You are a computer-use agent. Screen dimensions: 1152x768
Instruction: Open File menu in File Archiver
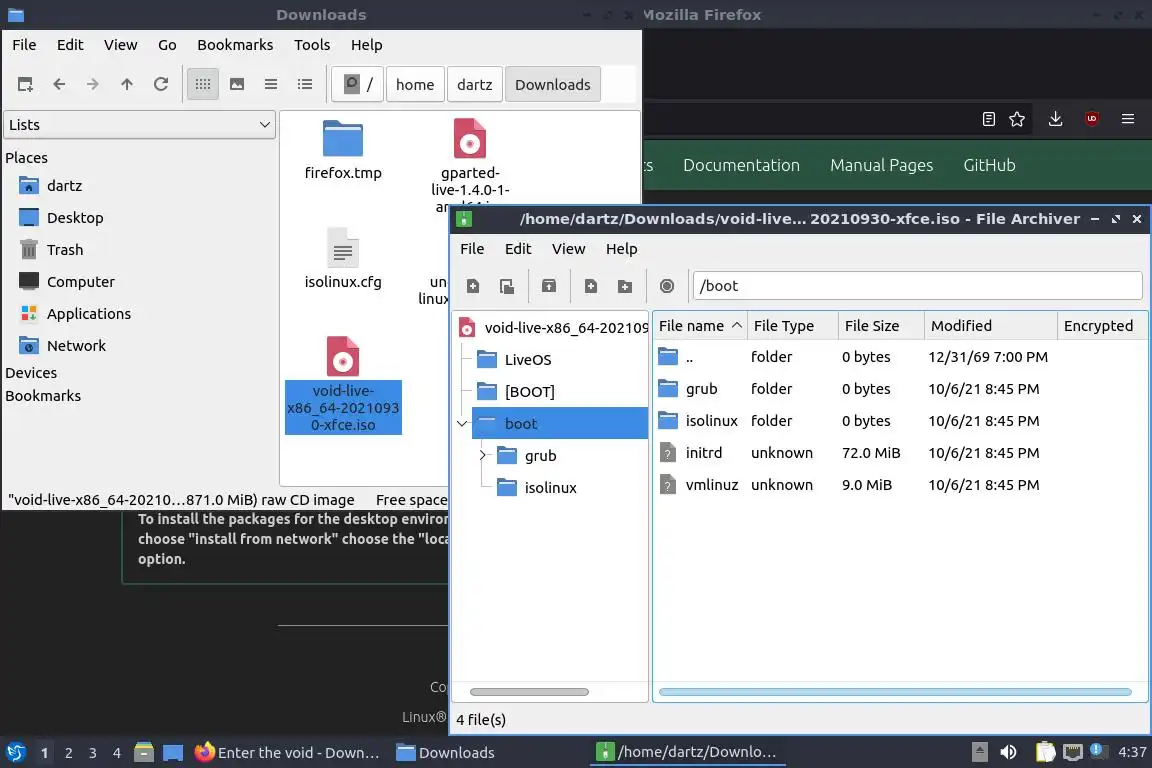tap(472, 248)
